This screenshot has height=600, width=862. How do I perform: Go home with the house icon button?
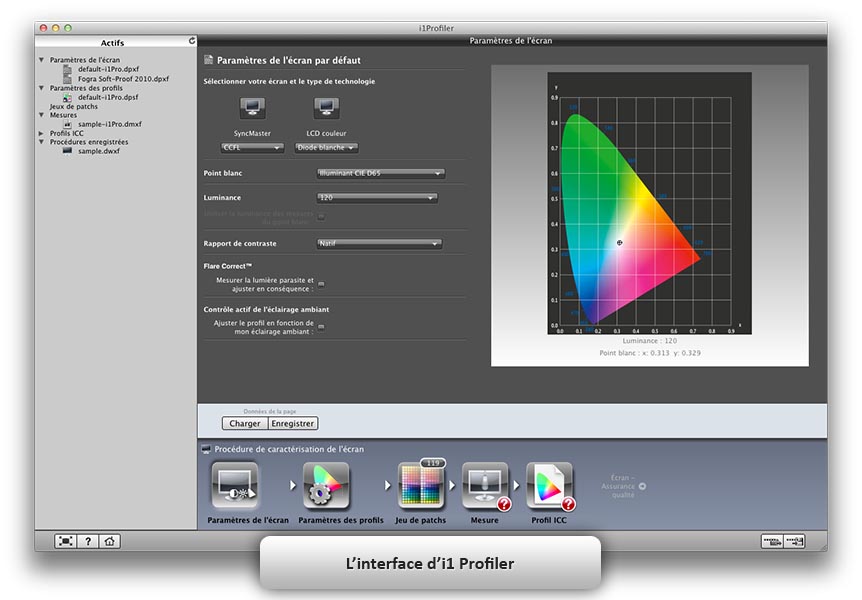109,541
